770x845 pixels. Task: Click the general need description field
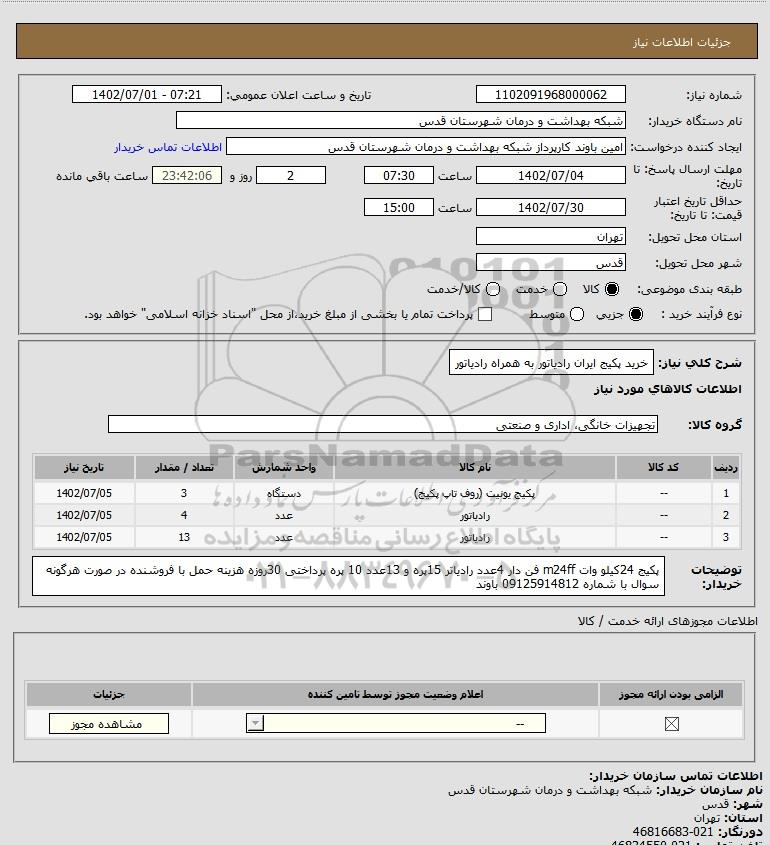(x=551, y=363)
